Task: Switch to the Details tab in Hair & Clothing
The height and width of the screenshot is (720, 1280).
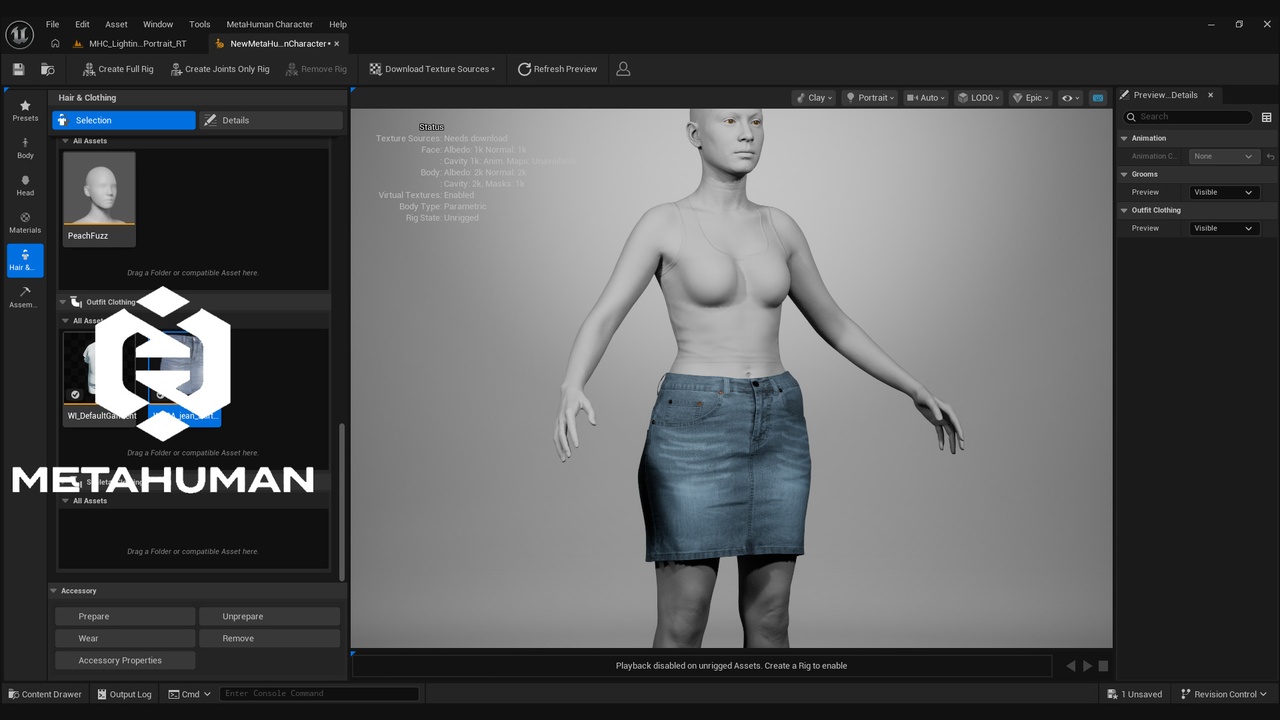Action: point(270,120)
